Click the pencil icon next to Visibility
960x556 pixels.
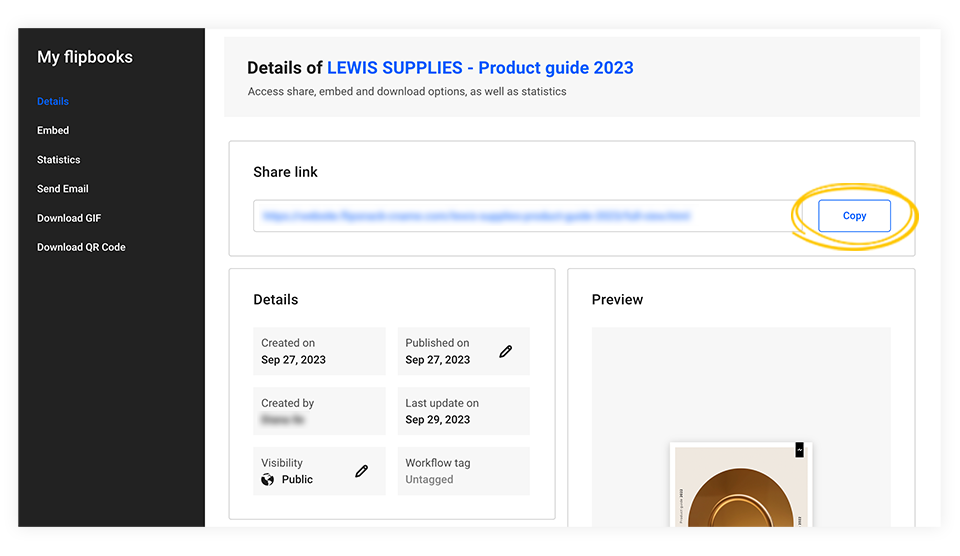pyautogui.click(x=362, y=471)
